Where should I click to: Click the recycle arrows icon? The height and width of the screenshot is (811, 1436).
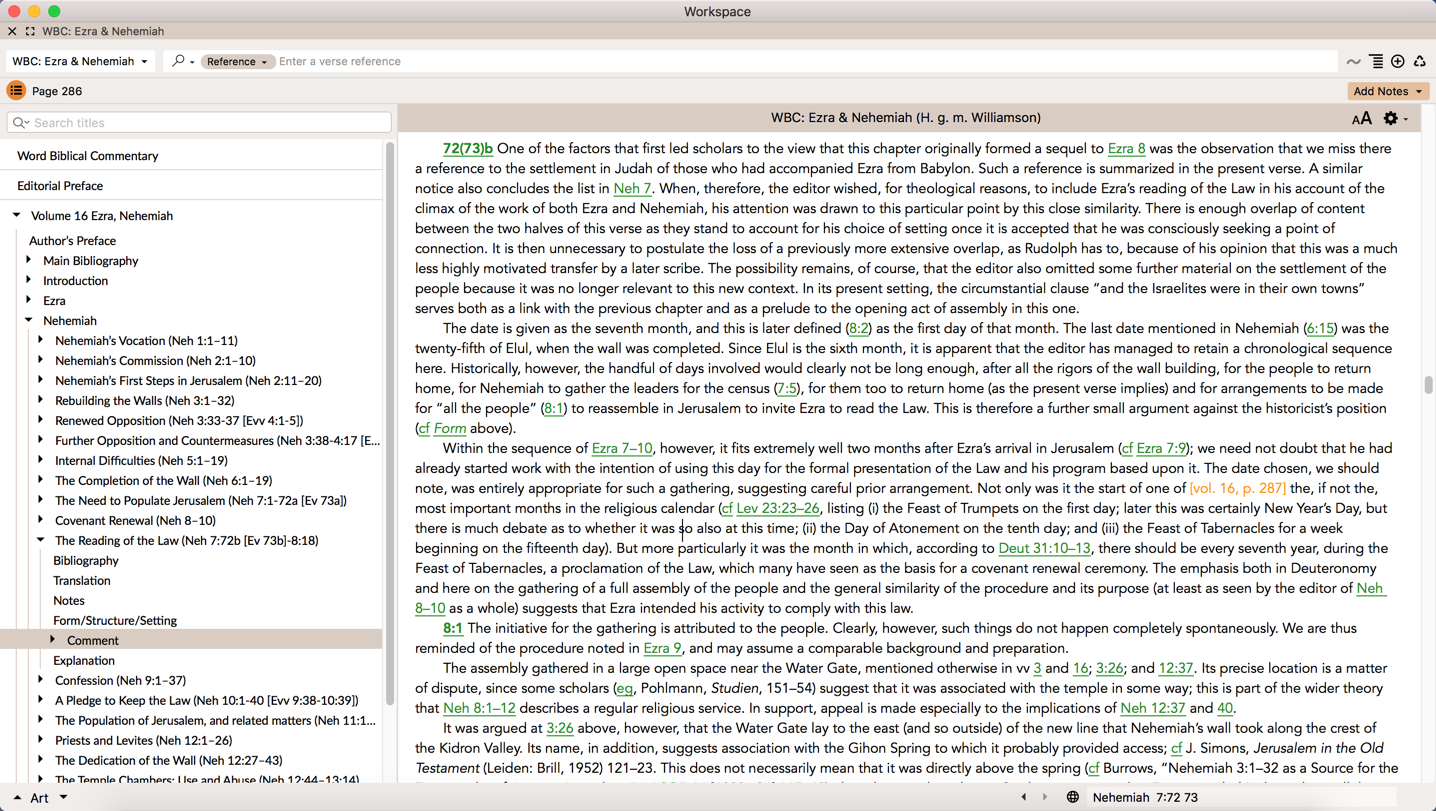1419,62
